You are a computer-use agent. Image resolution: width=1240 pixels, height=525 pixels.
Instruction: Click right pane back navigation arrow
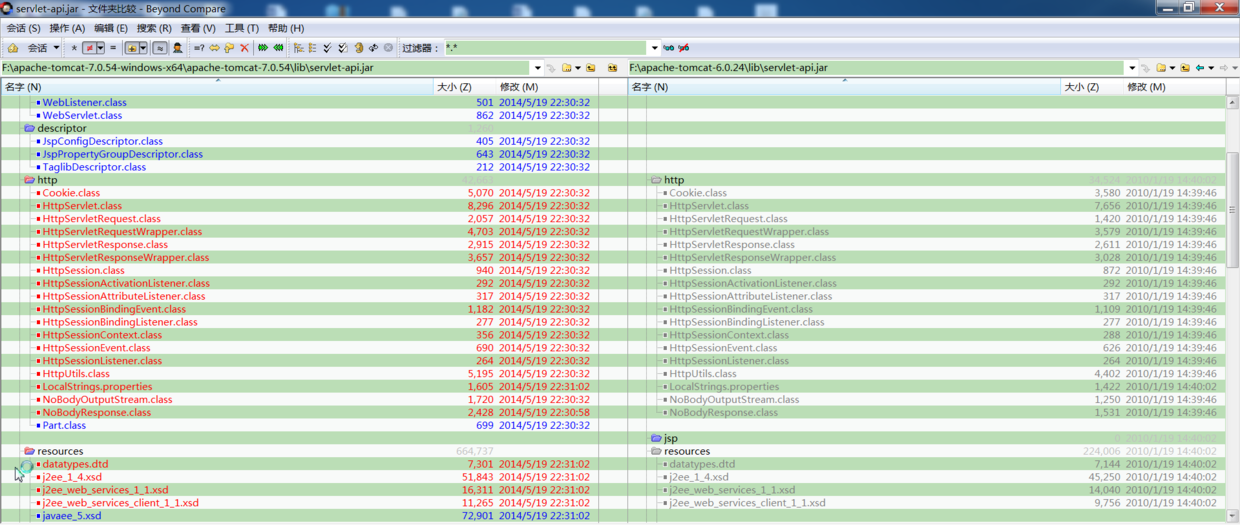pos(1199,68)
